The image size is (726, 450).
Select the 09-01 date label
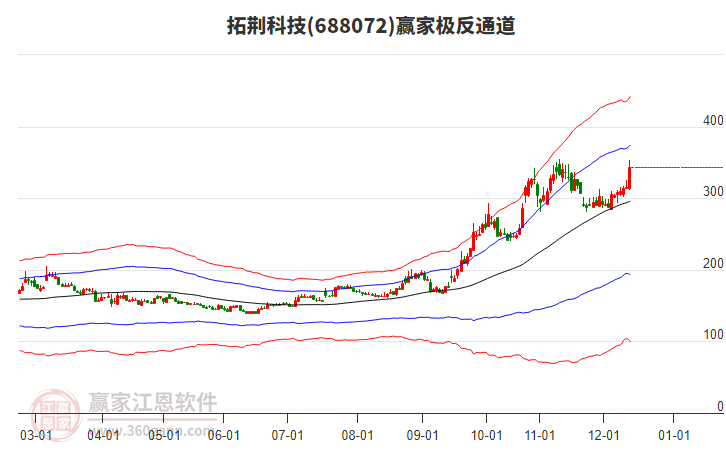click(422, 435)
